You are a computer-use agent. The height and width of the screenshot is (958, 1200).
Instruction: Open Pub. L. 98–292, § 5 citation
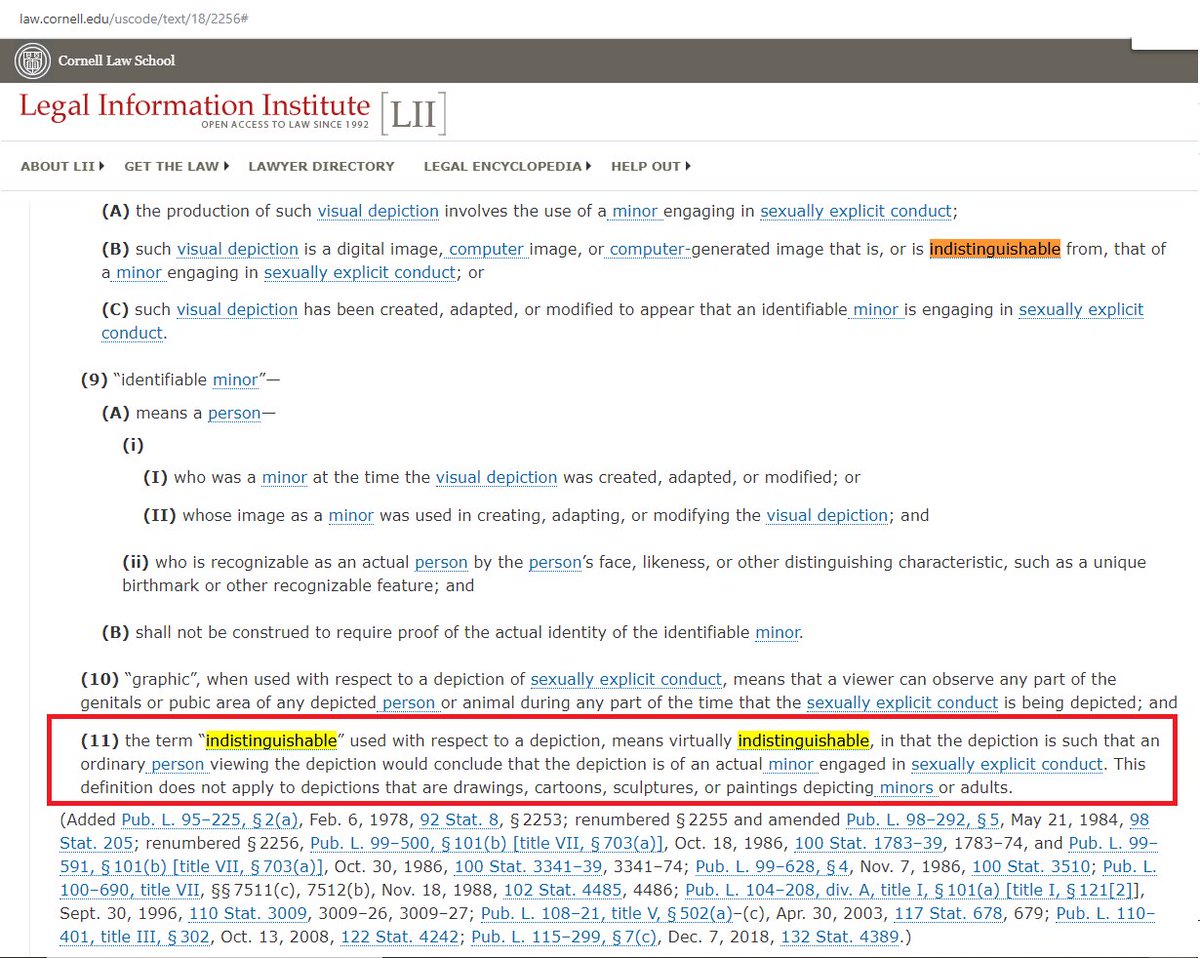[x=921, y=820]
